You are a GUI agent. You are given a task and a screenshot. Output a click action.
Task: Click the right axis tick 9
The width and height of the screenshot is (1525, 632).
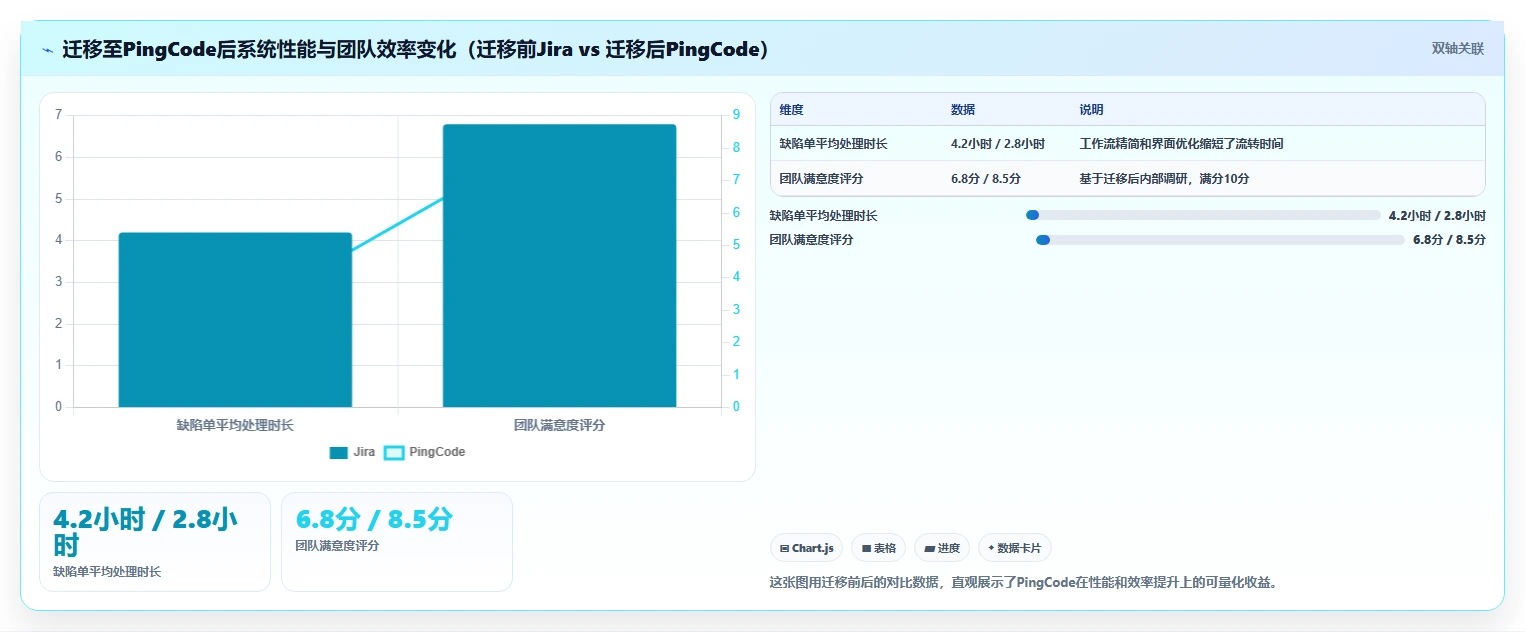coord(736,115)
